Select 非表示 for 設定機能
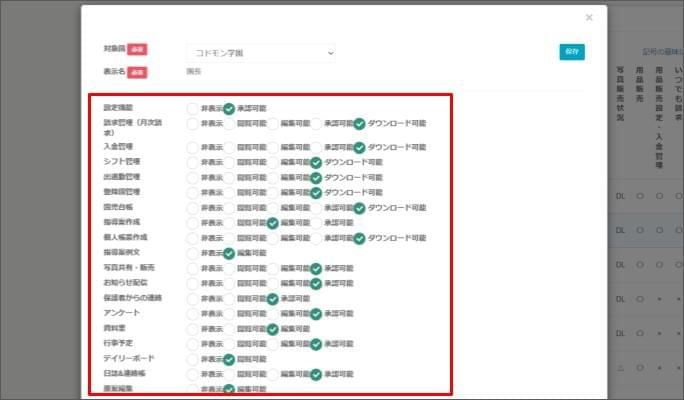684x400 pixels. click(193, 108)
